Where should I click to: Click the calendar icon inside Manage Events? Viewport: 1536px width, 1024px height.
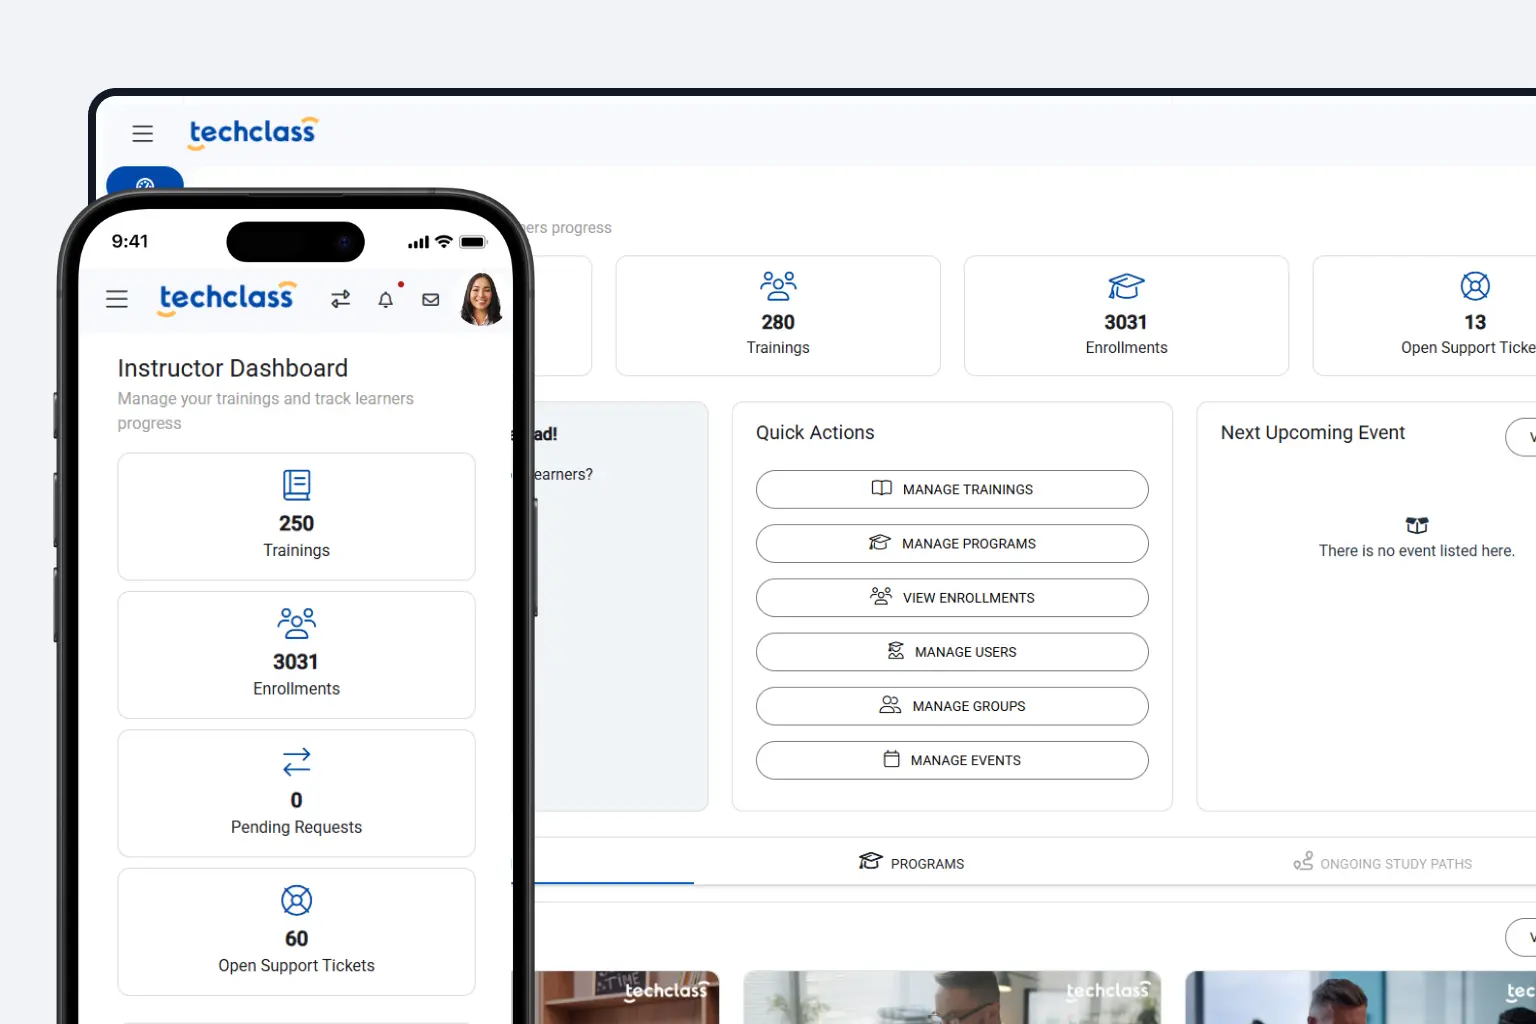point(891,759)
